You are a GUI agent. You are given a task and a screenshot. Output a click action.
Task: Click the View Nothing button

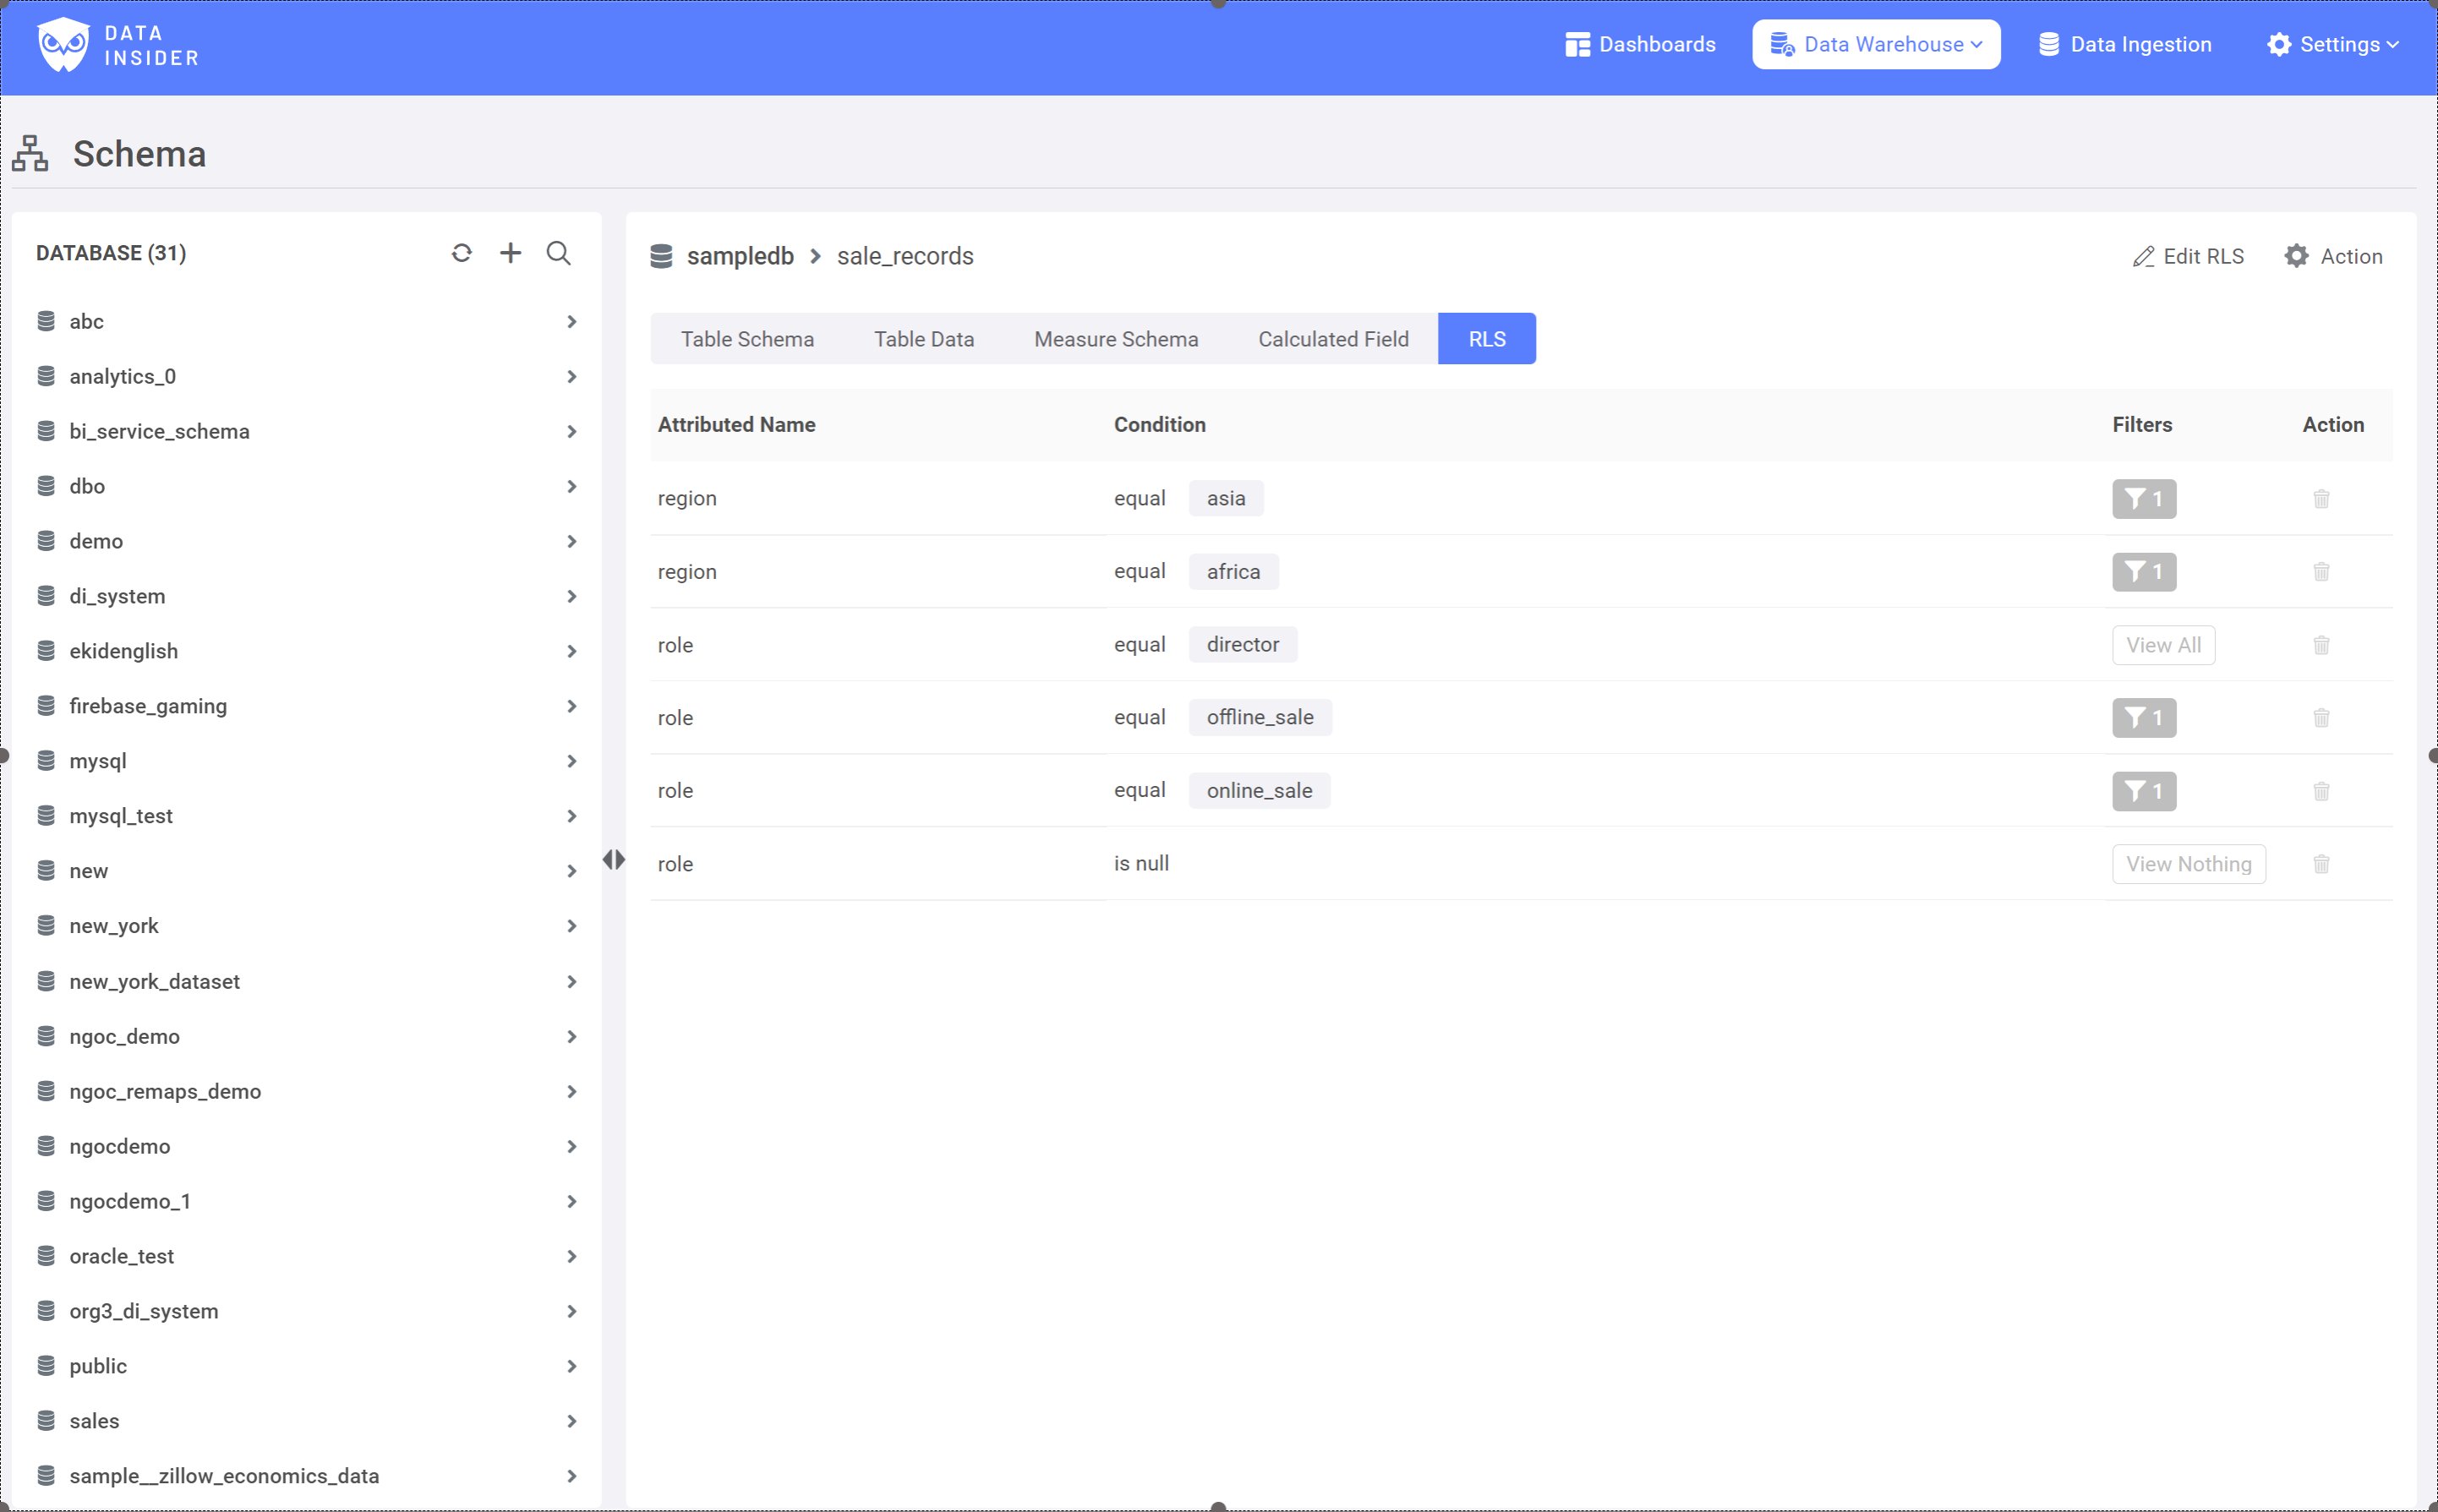tap(2188, 864)
